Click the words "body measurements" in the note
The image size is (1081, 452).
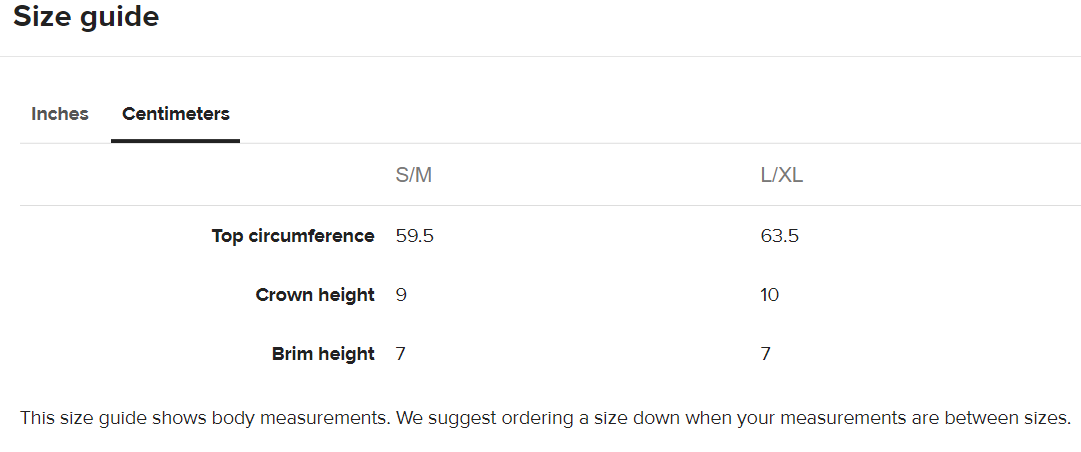299,418
